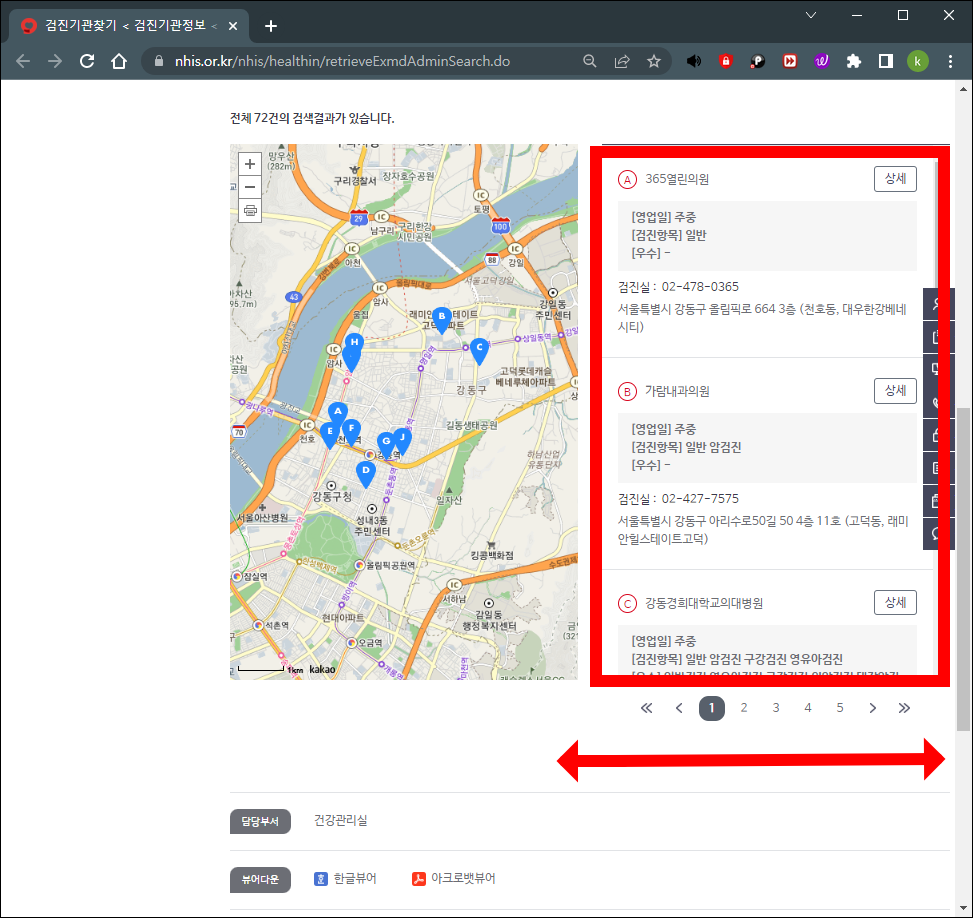
Task: Zoom in on the map
Action: [x=249, y=164]
